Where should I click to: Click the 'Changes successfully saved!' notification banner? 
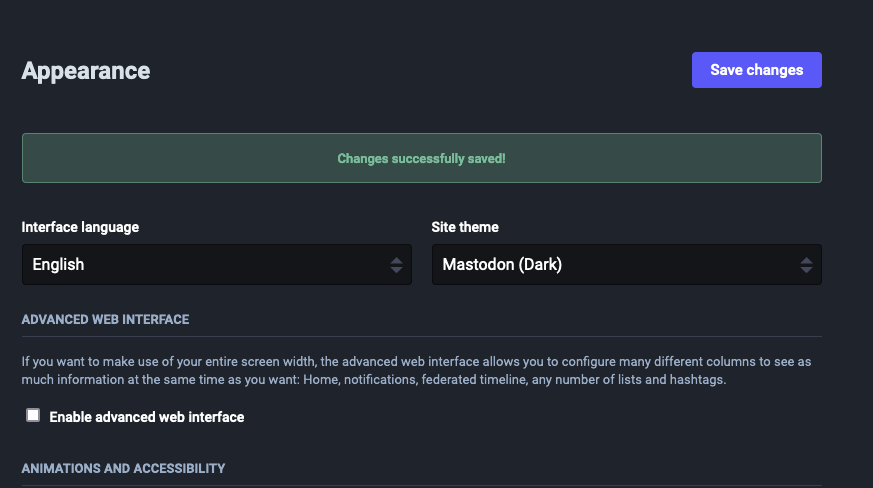click(421, 158)
